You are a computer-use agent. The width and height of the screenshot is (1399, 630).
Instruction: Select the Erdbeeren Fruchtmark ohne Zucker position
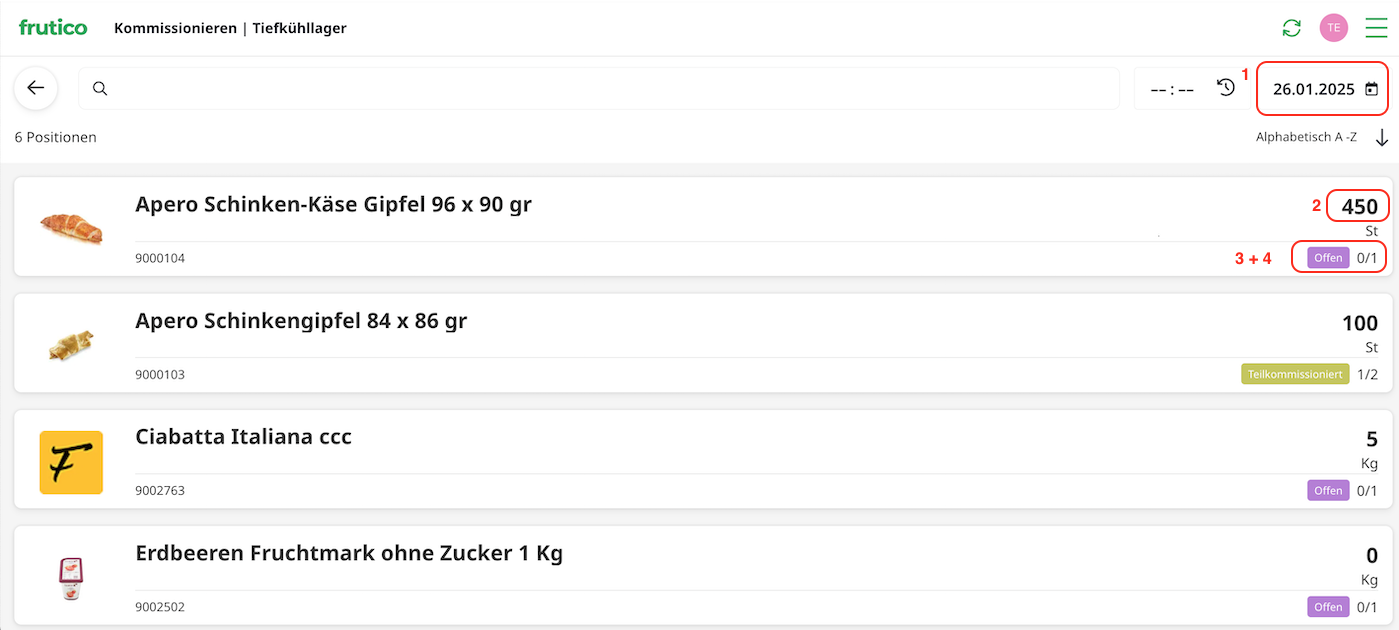(349, 553)
